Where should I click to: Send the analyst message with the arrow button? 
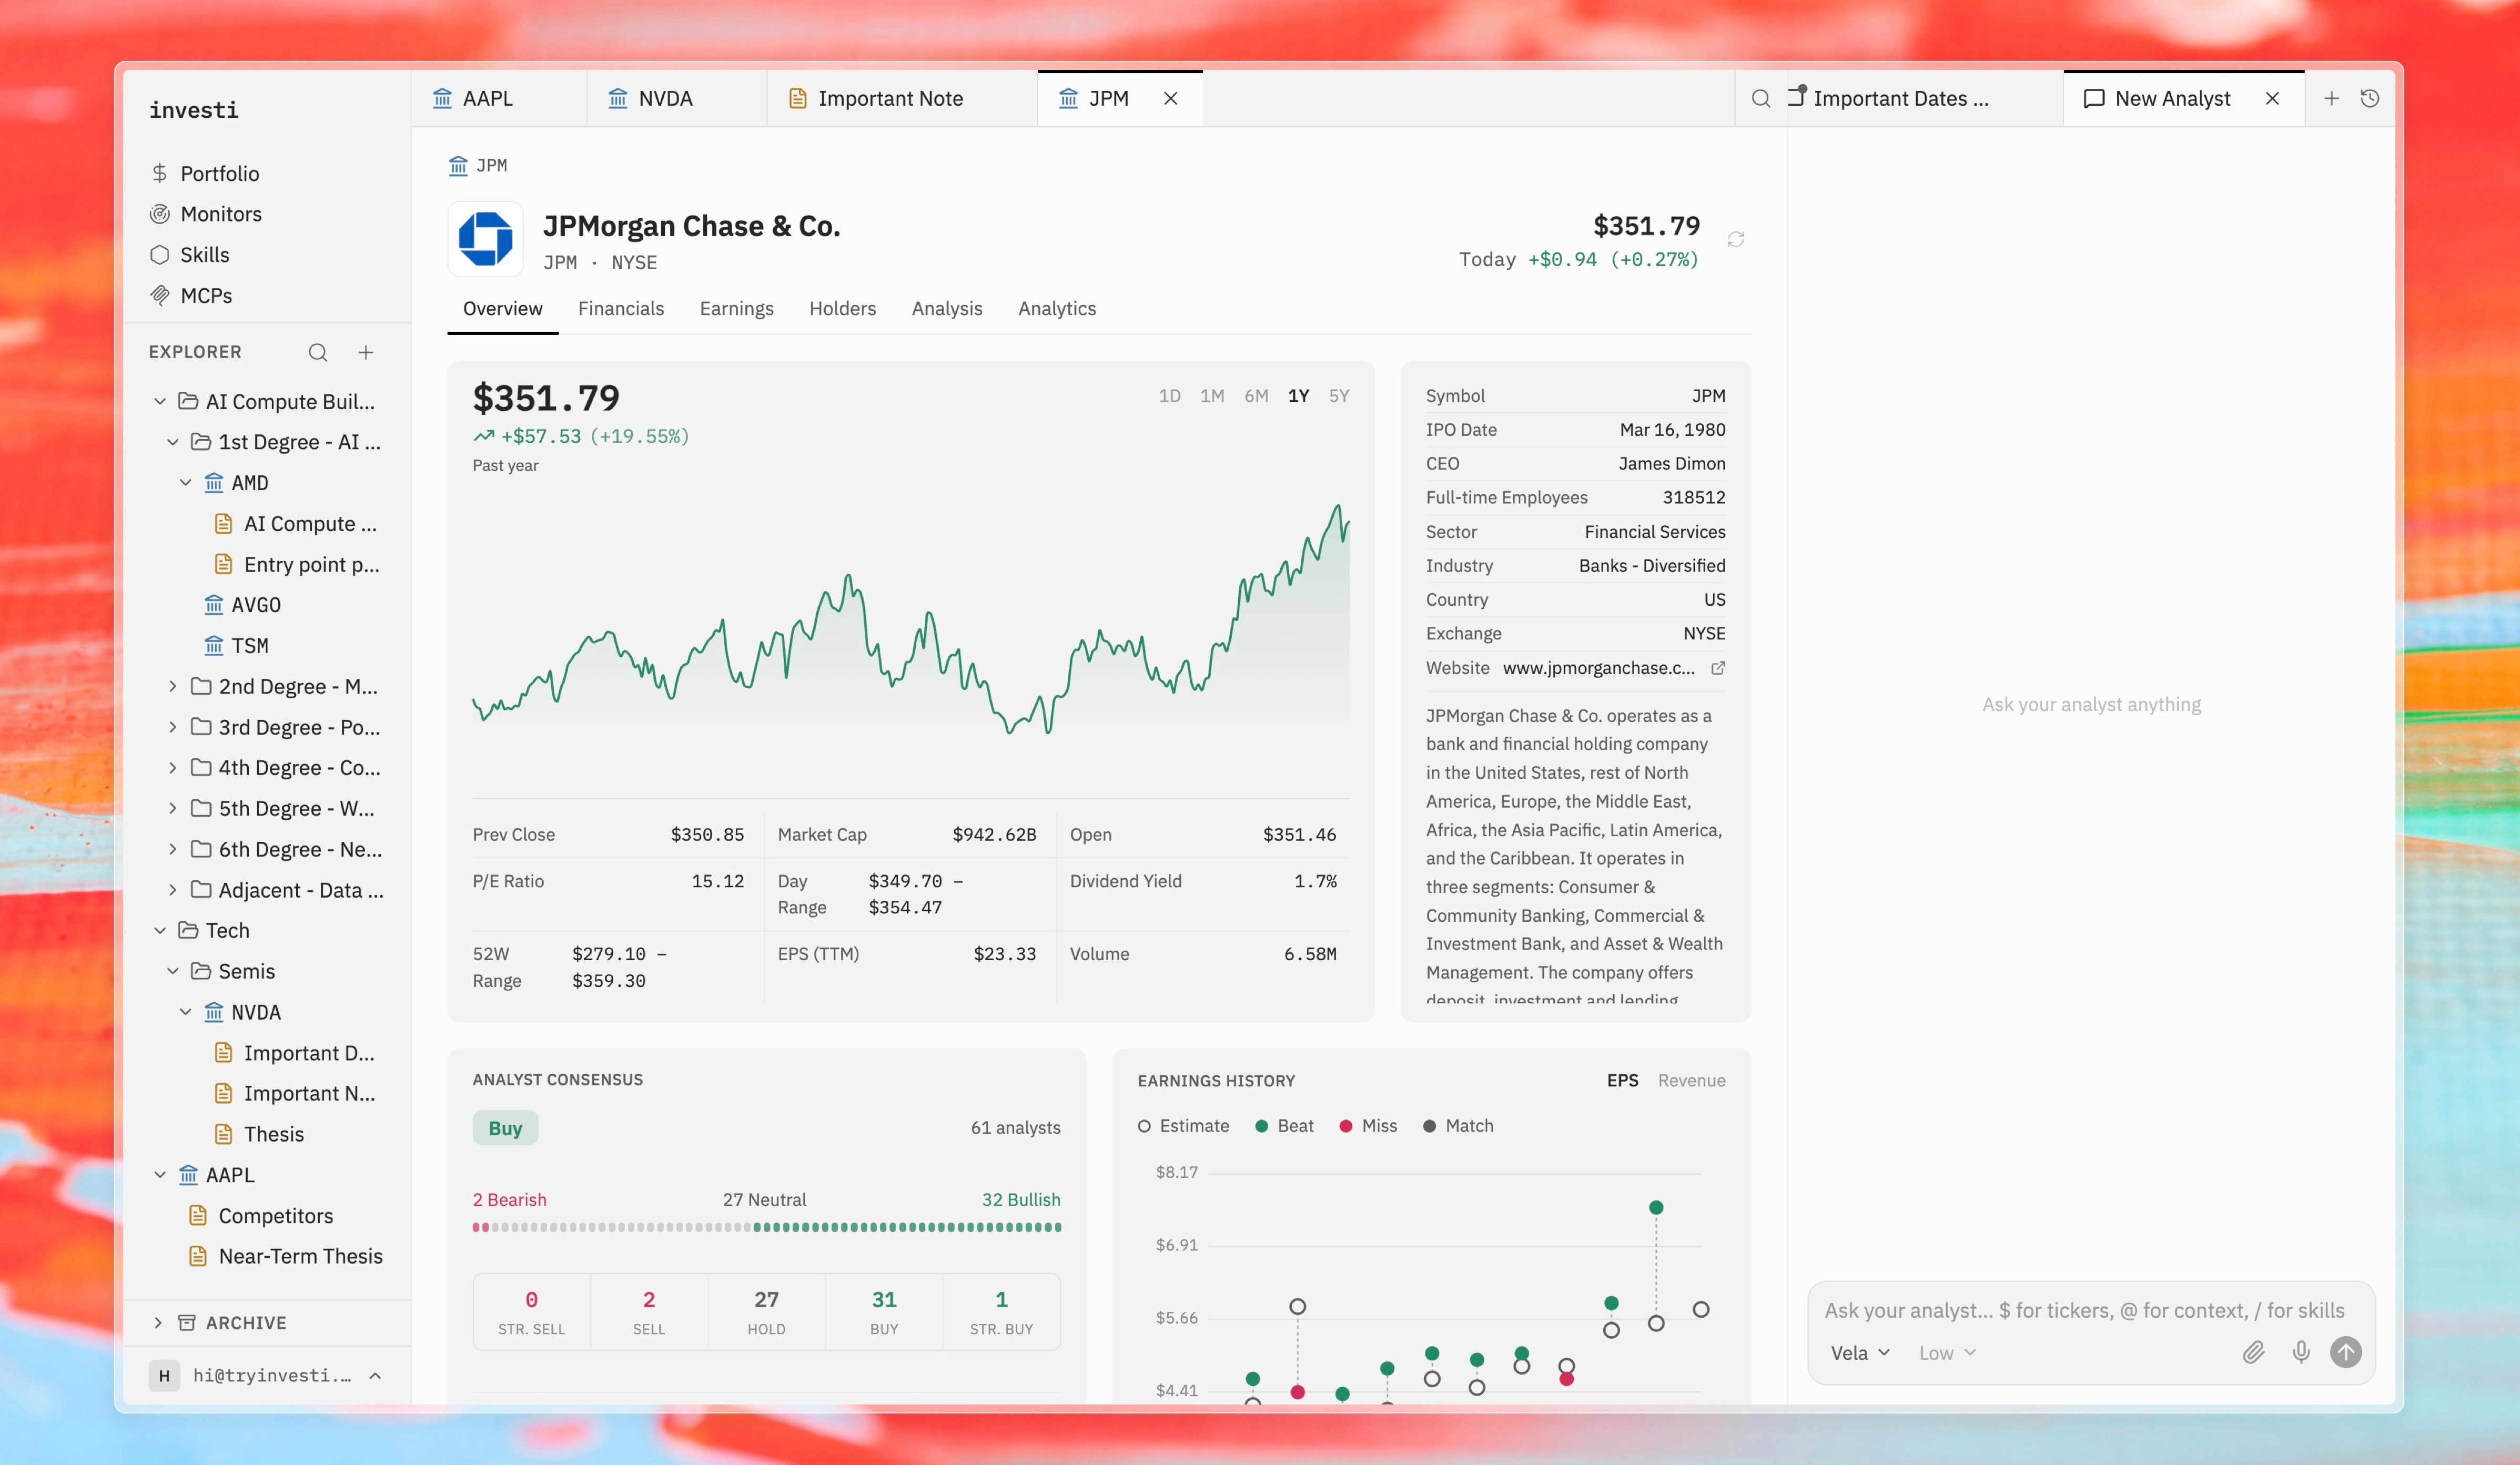coord(2346,1352)
